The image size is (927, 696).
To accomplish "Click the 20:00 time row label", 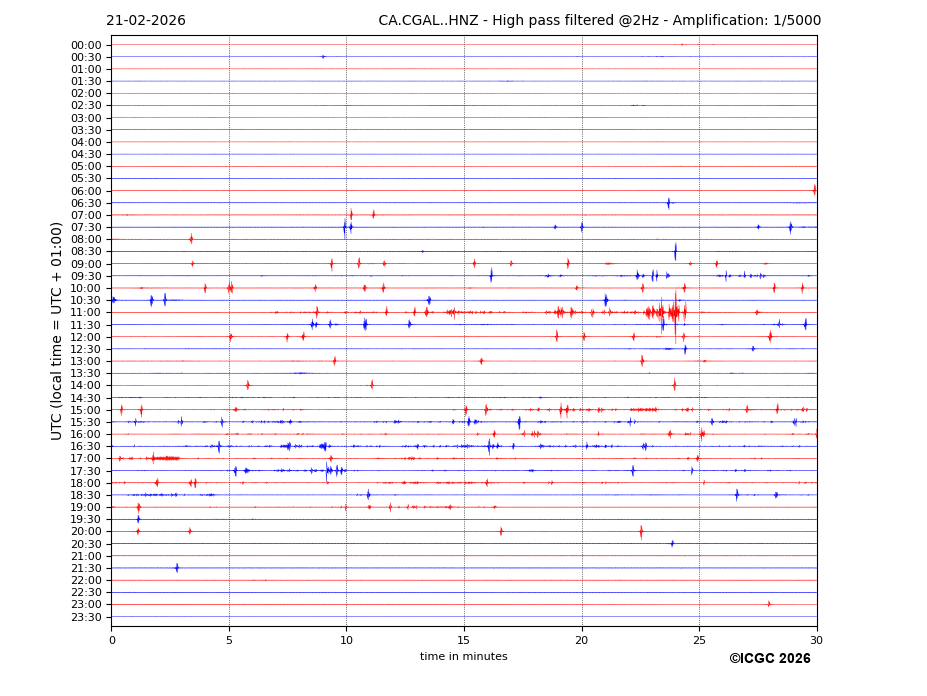I will (86, 532).
